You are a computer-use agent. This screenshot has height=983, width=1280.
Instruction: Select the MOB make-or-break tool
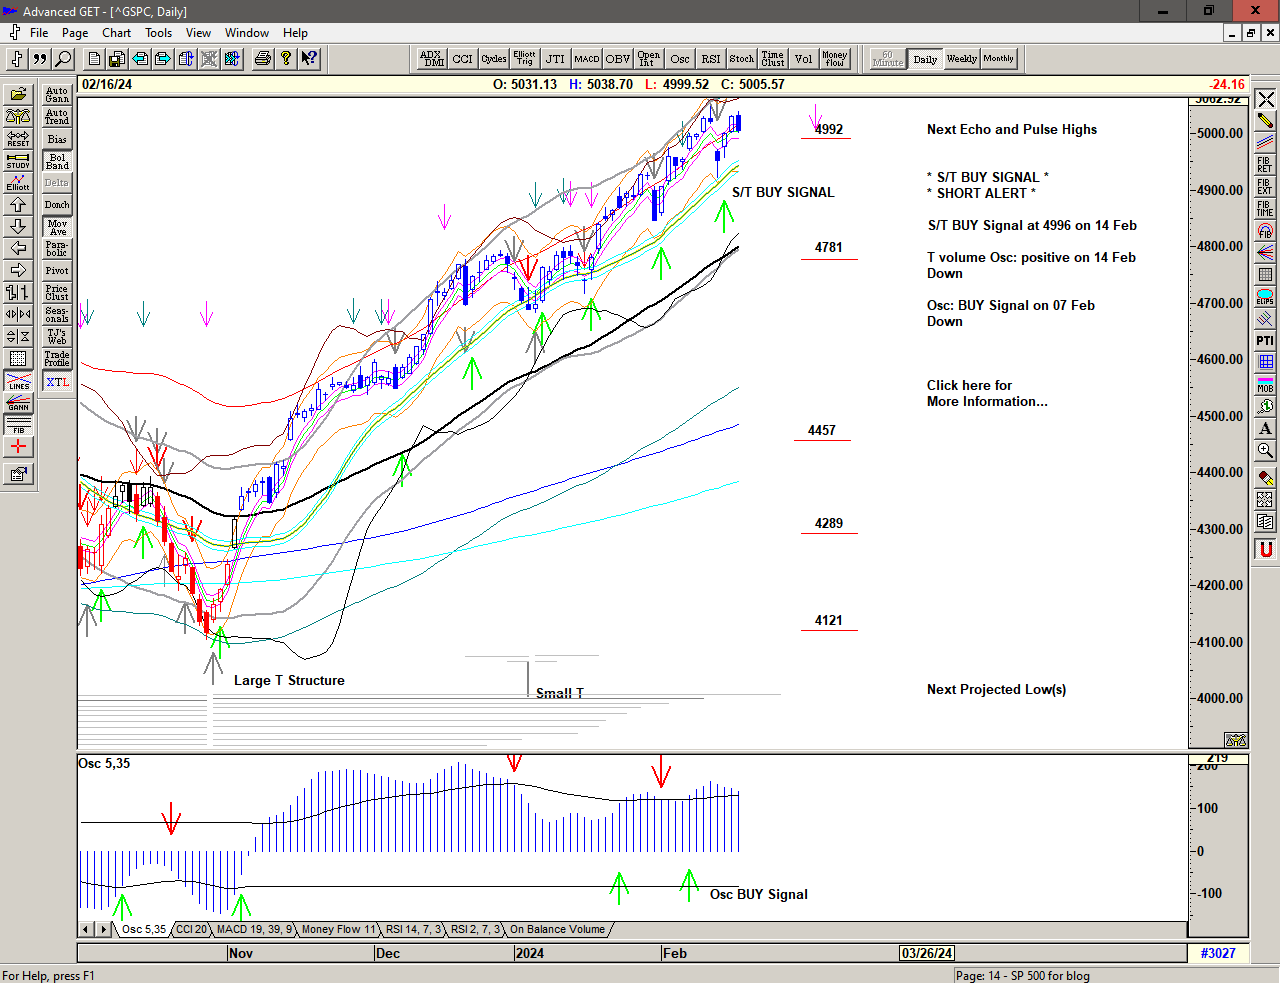coord(1265,384)
